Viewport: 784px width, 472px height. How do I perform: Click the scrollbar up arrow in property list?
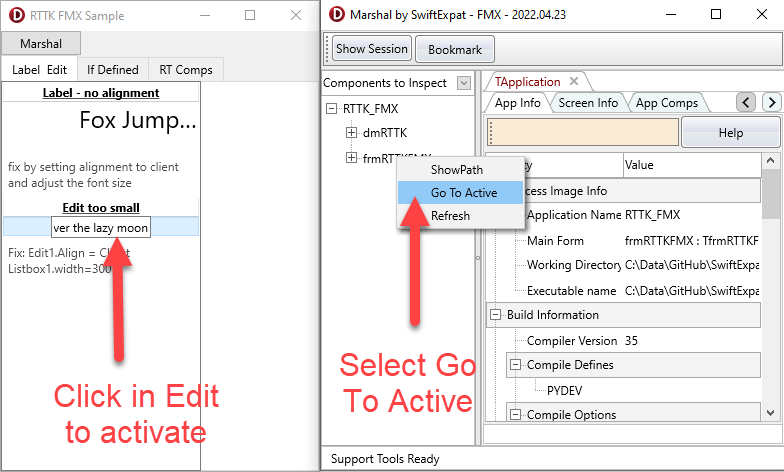pyautogui.click(x=770, y=160)
